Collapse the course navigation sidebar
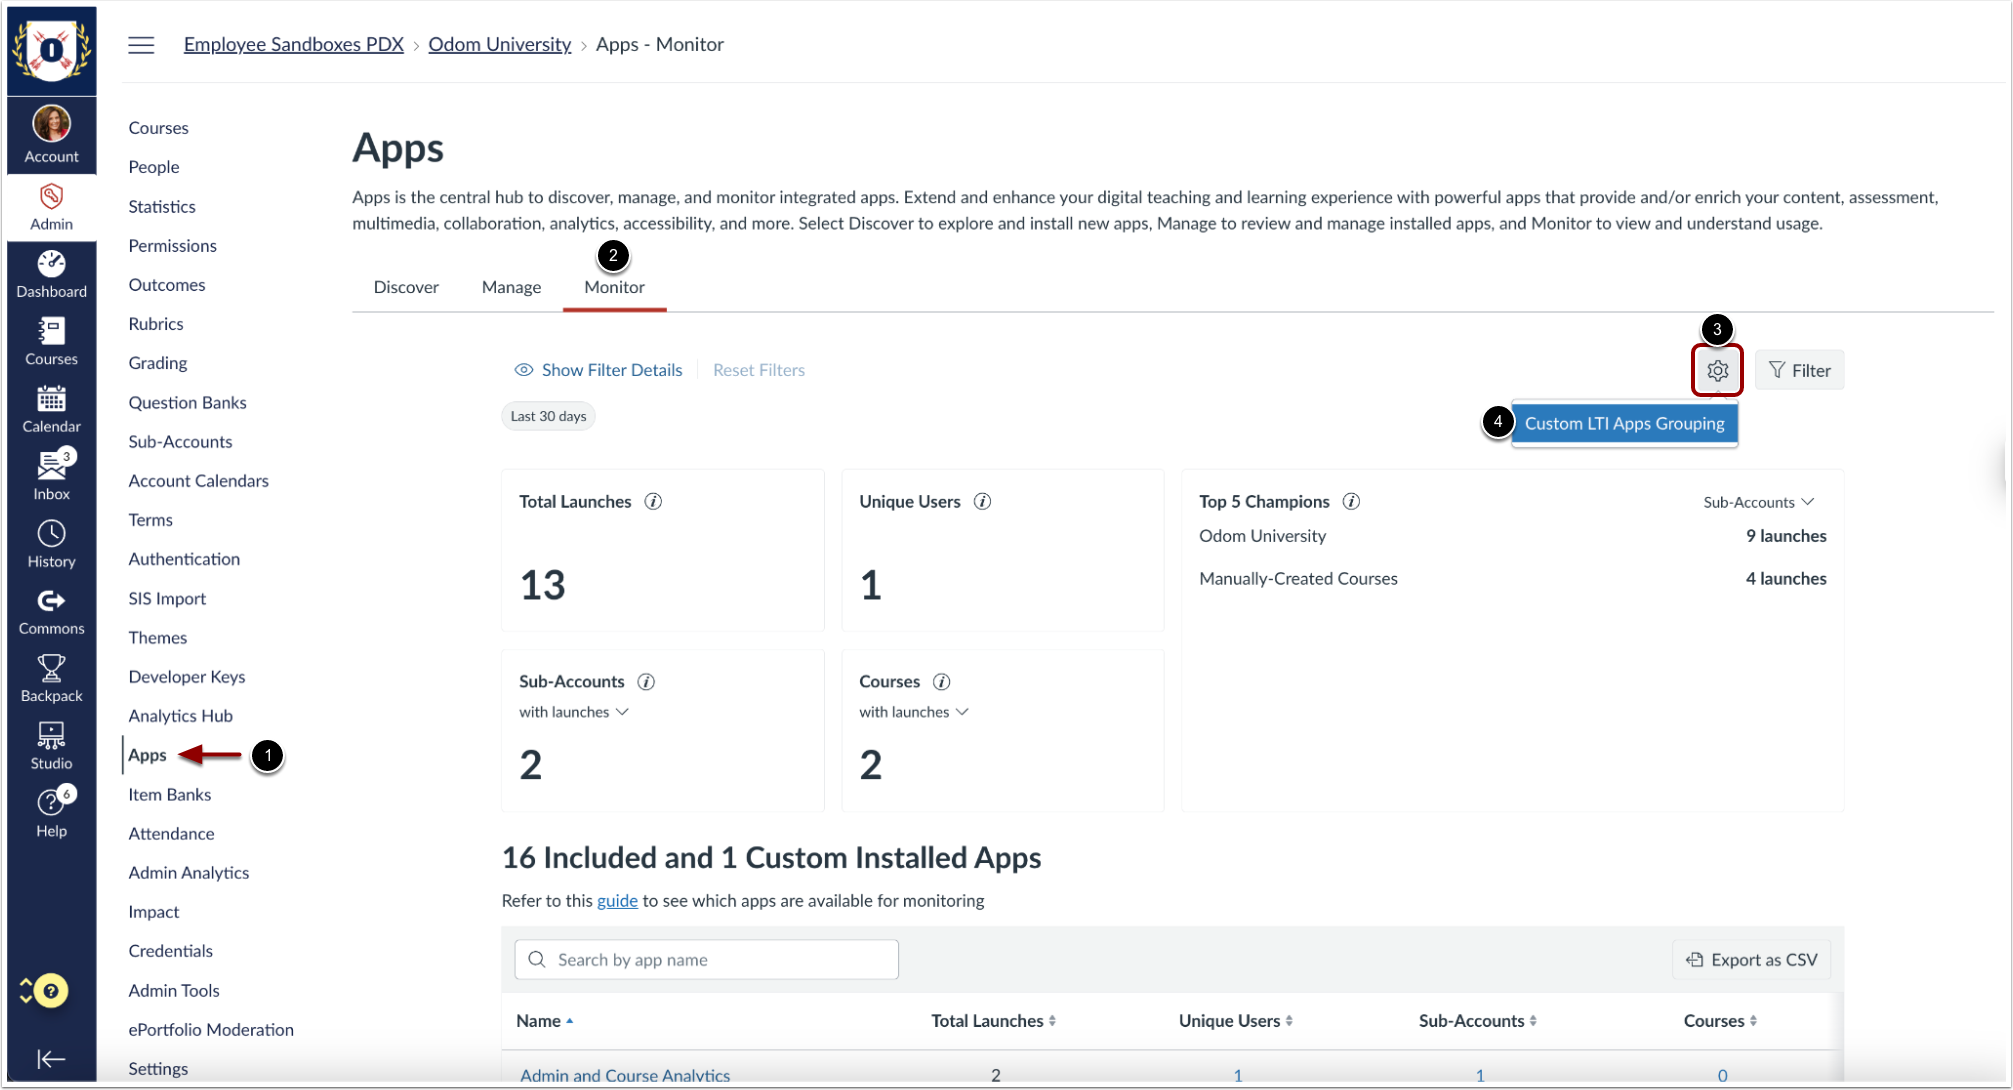 [x=51, y=1059]
